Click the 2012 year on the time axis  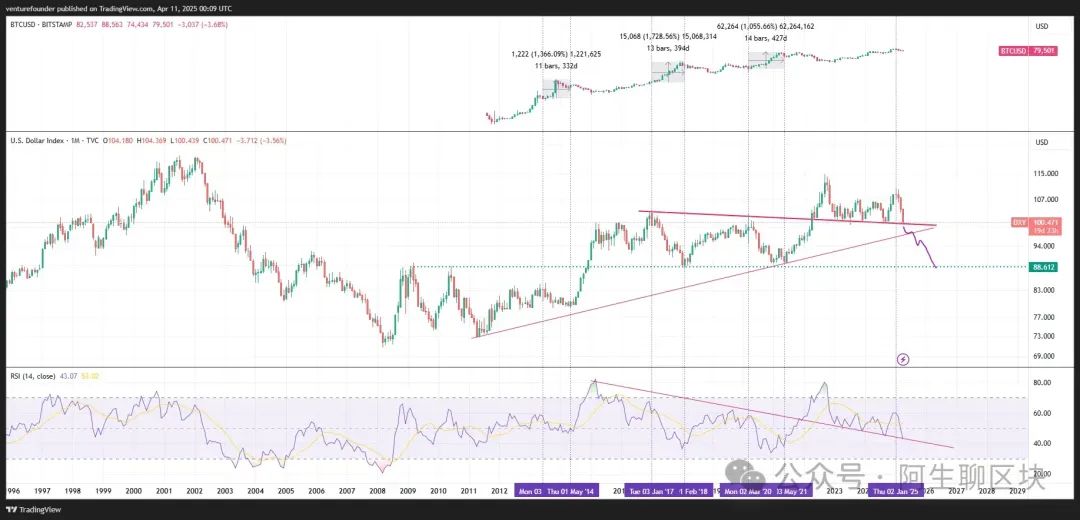[x=499, y=491]
